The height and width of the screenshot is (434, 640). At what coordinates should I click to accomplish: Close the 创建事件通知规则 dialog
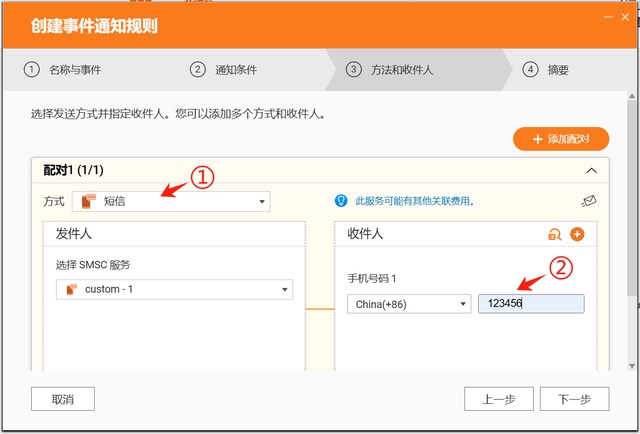coord(625,17)
